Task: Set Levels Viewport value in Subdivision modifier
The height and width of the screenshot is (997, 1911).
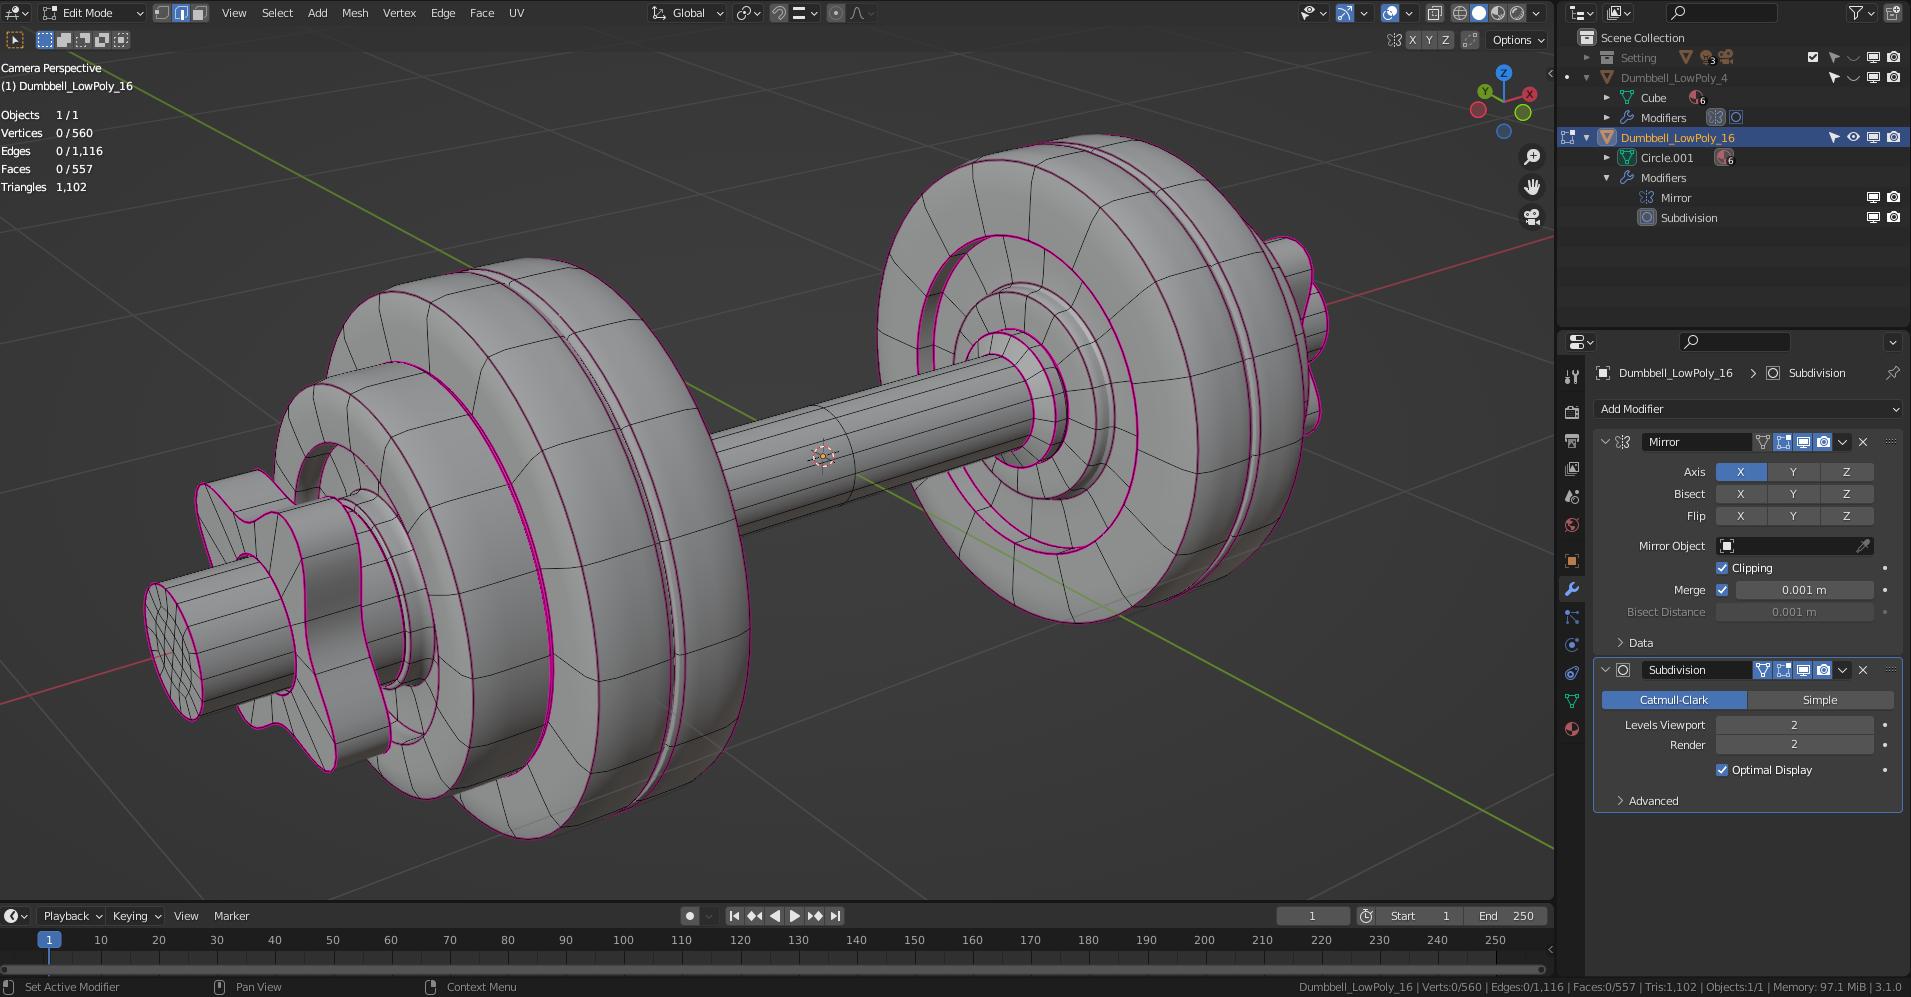Action: click(1795, 724)
